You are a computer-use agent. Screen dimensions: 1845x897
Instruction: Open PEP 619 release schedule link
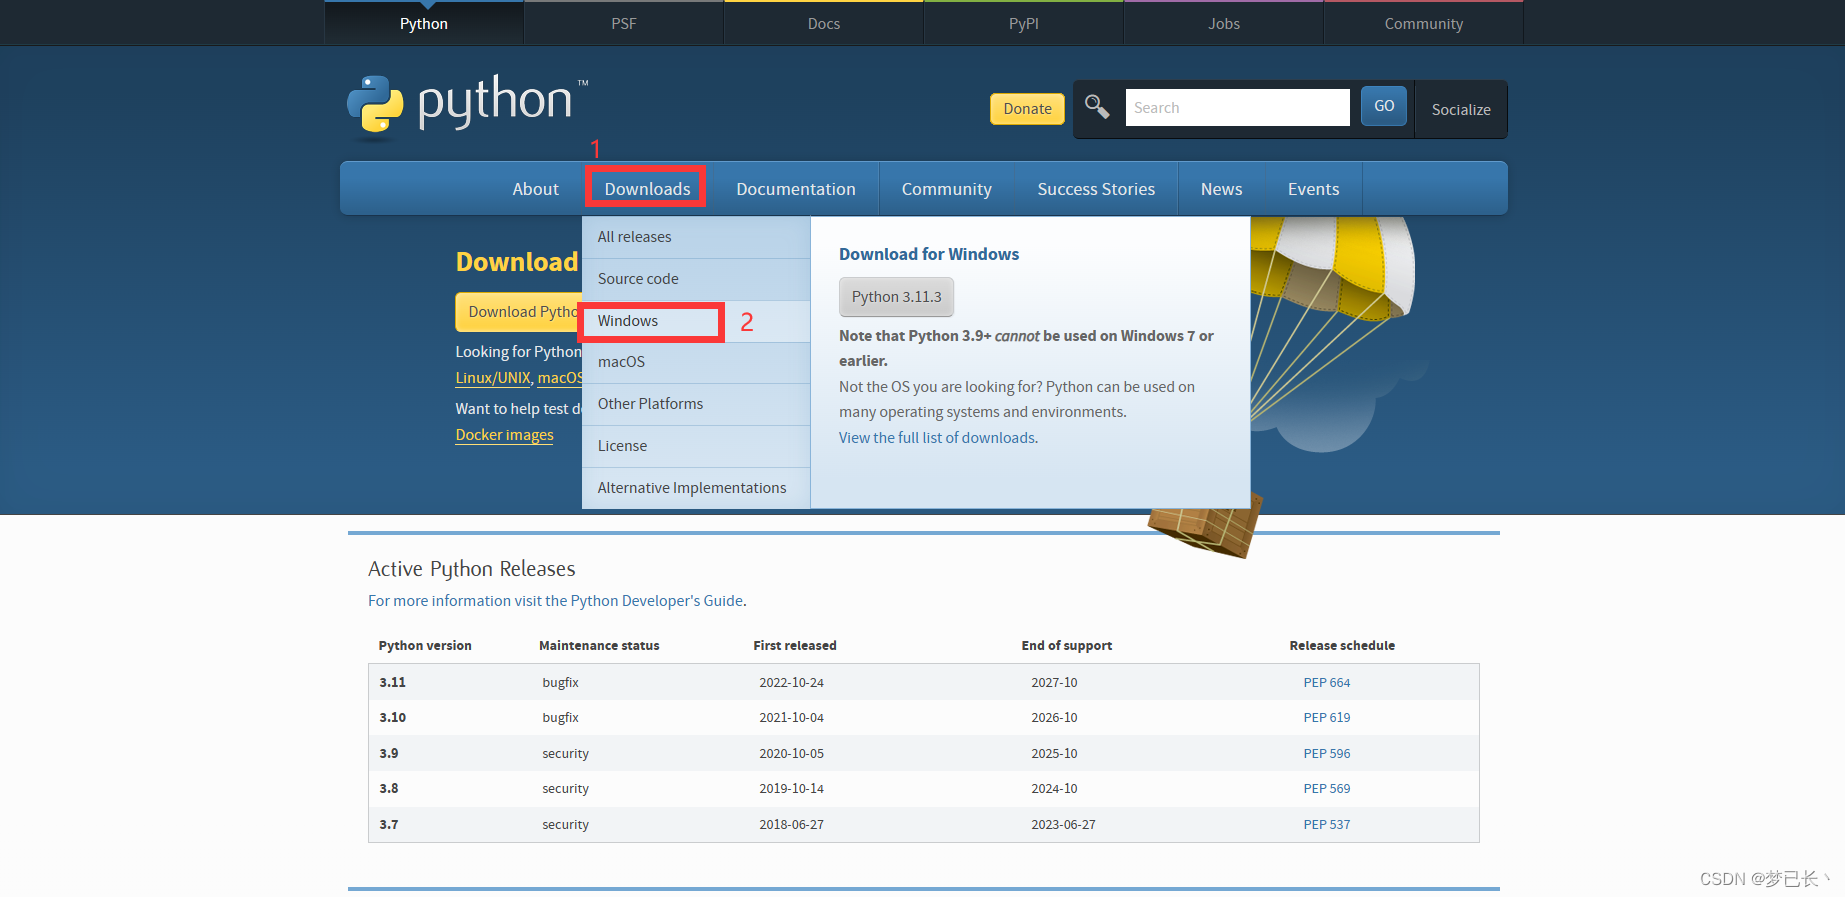coord(1327,718)
